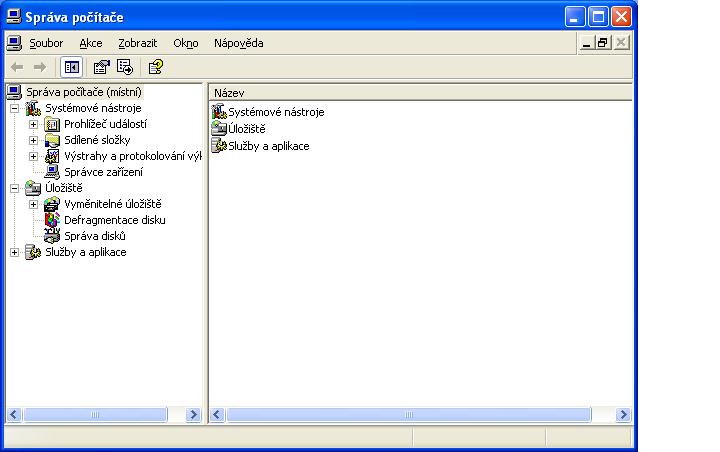The height and width of the screenshot is (452, 720).
Task: Select Sdílené složky tree label
Action: coord(97,140)
